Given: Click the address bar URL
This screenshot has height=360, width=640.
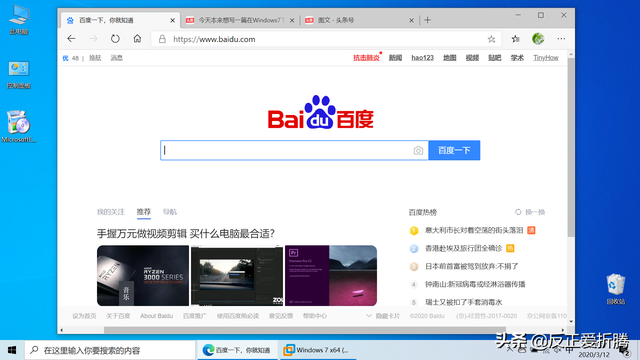Looking at the screenshot, I should 214,39.
